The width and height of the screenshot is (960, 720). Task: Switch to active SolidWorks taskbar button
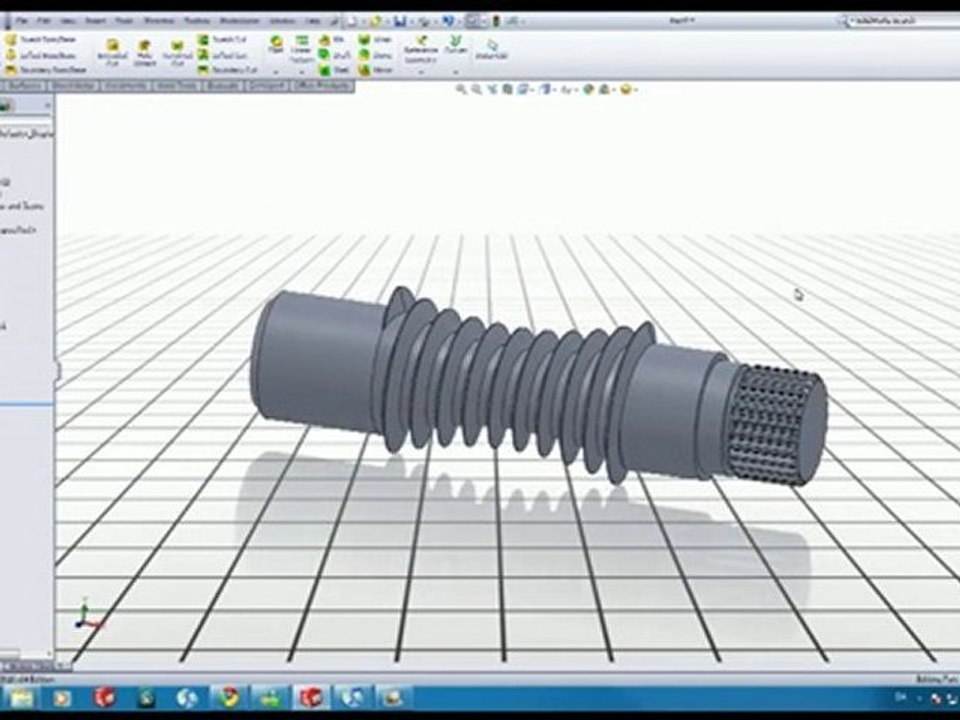pos(312,697)
